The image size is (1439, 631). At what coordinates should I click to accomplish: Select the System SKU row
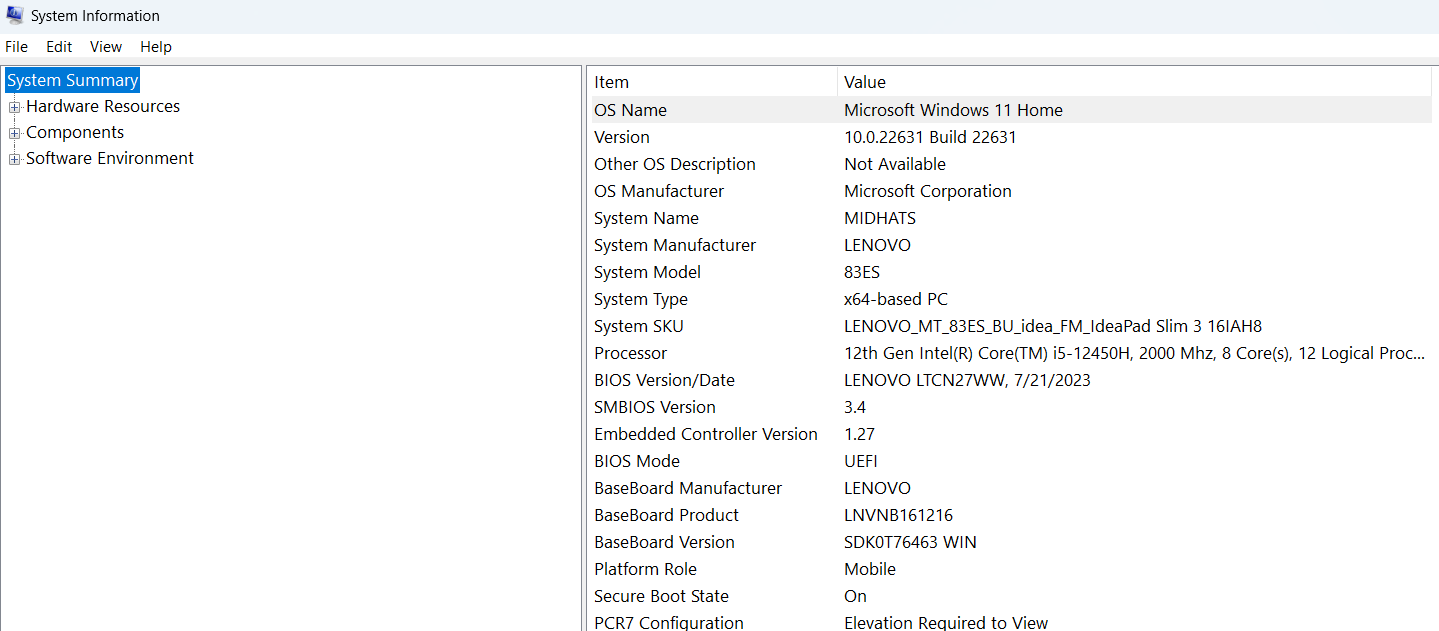(1010, 326)
